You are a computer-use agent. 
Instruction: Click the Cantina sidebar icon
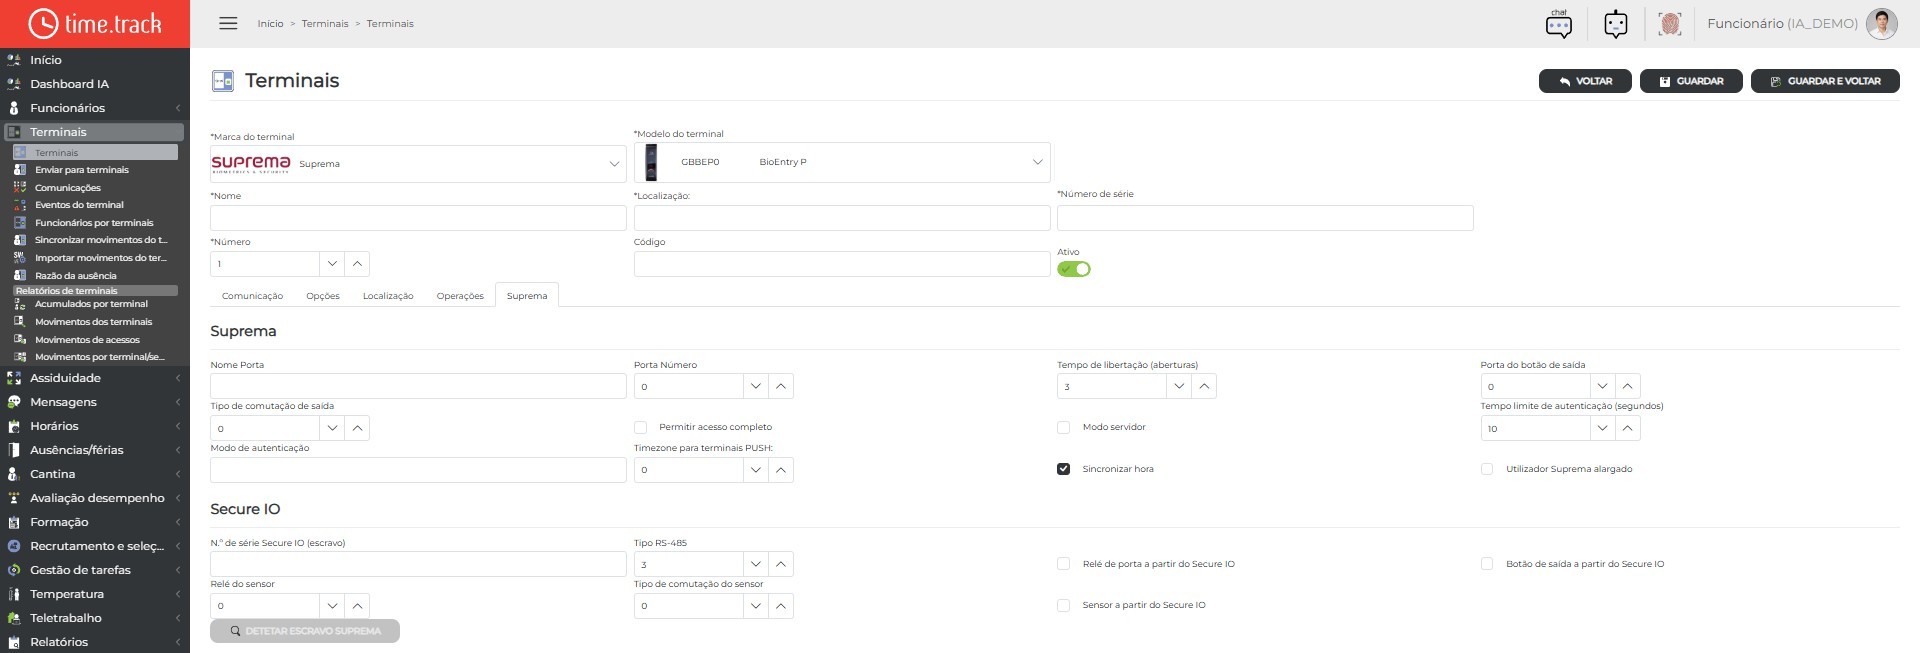(x=14, y=474)
